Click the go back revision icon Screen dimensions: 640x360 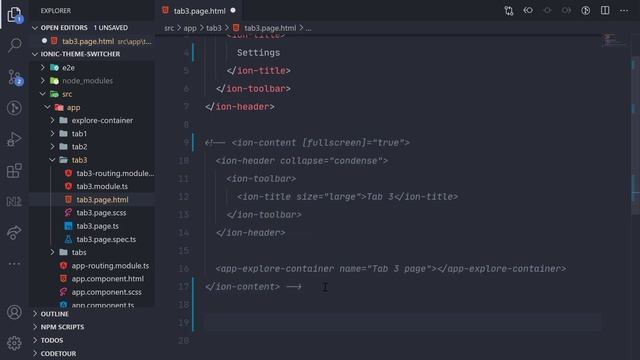(x=528, y=11)
